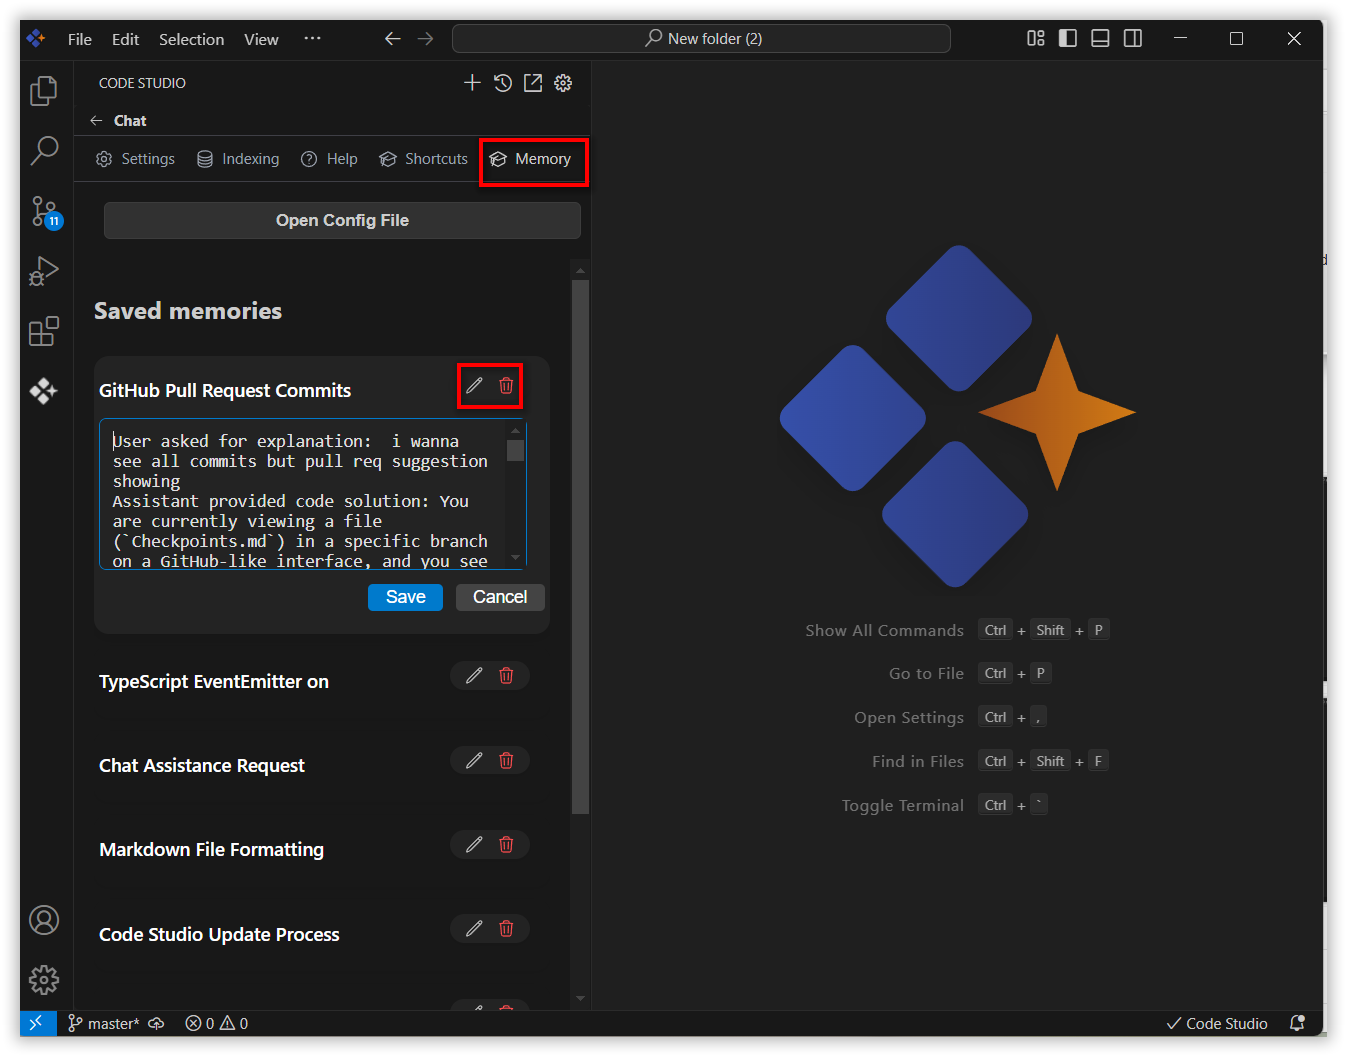Image resolution: width=1347 pixels, height=1057 pixels.
Task: Delete the TypeScript EventEmitter on memory
Action: [506, 676]
